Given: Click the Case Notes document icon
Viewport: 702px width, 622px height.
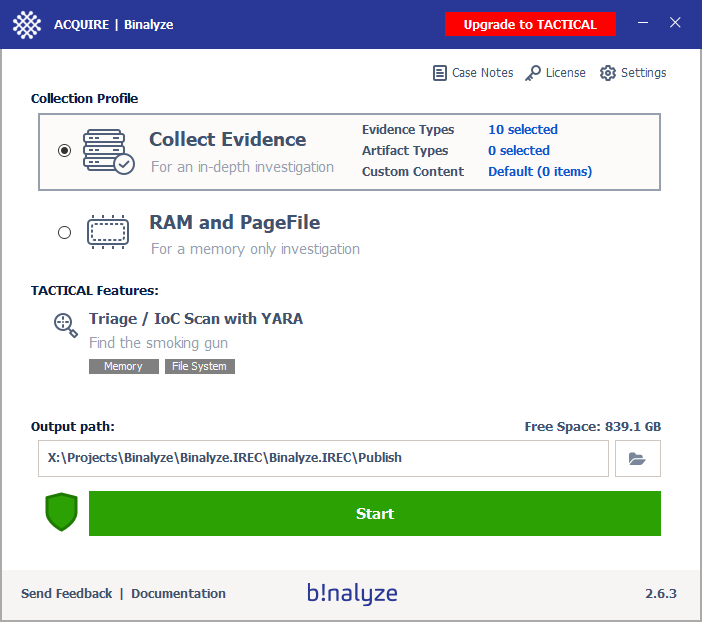Looking at the screenshot, I should (x=440, y=73).
